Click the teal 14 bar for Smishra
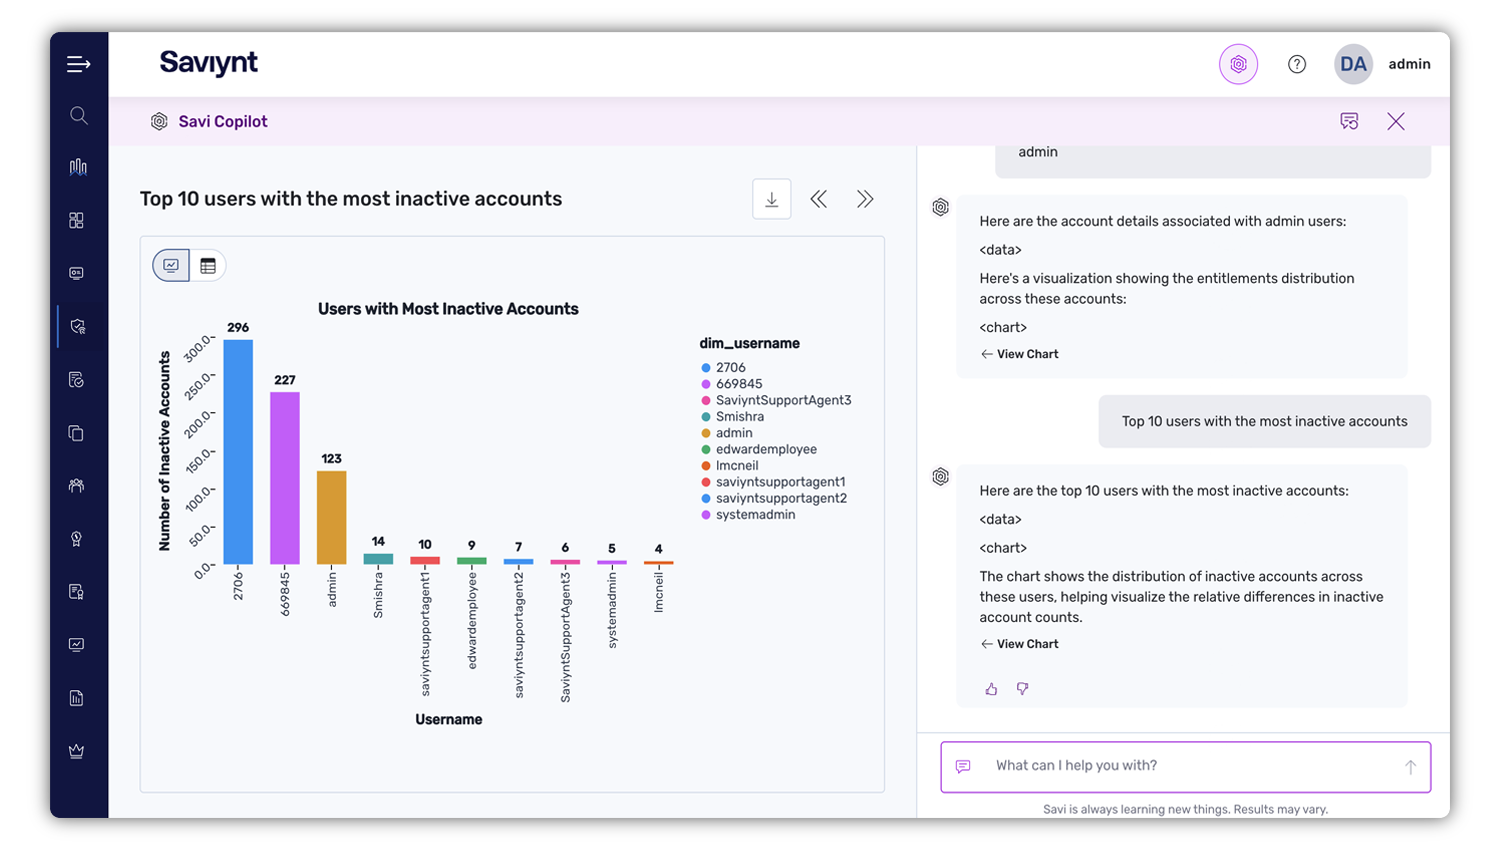Screen dimensions: 1500x850 point(378,559)
